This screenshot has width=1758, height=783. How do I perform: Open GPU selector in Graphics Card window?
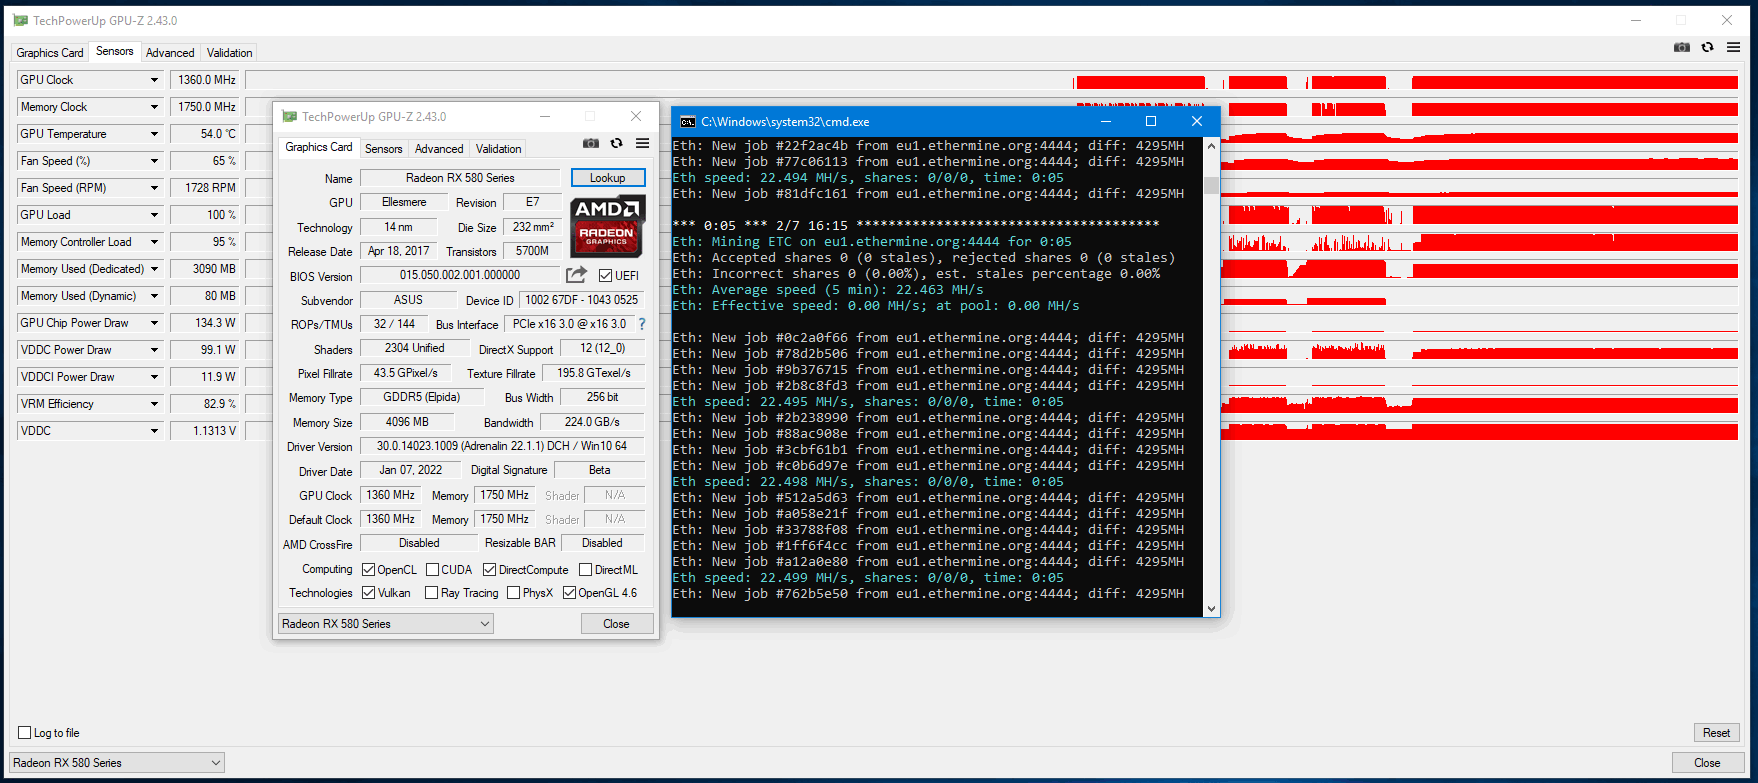tap(385, 623)
